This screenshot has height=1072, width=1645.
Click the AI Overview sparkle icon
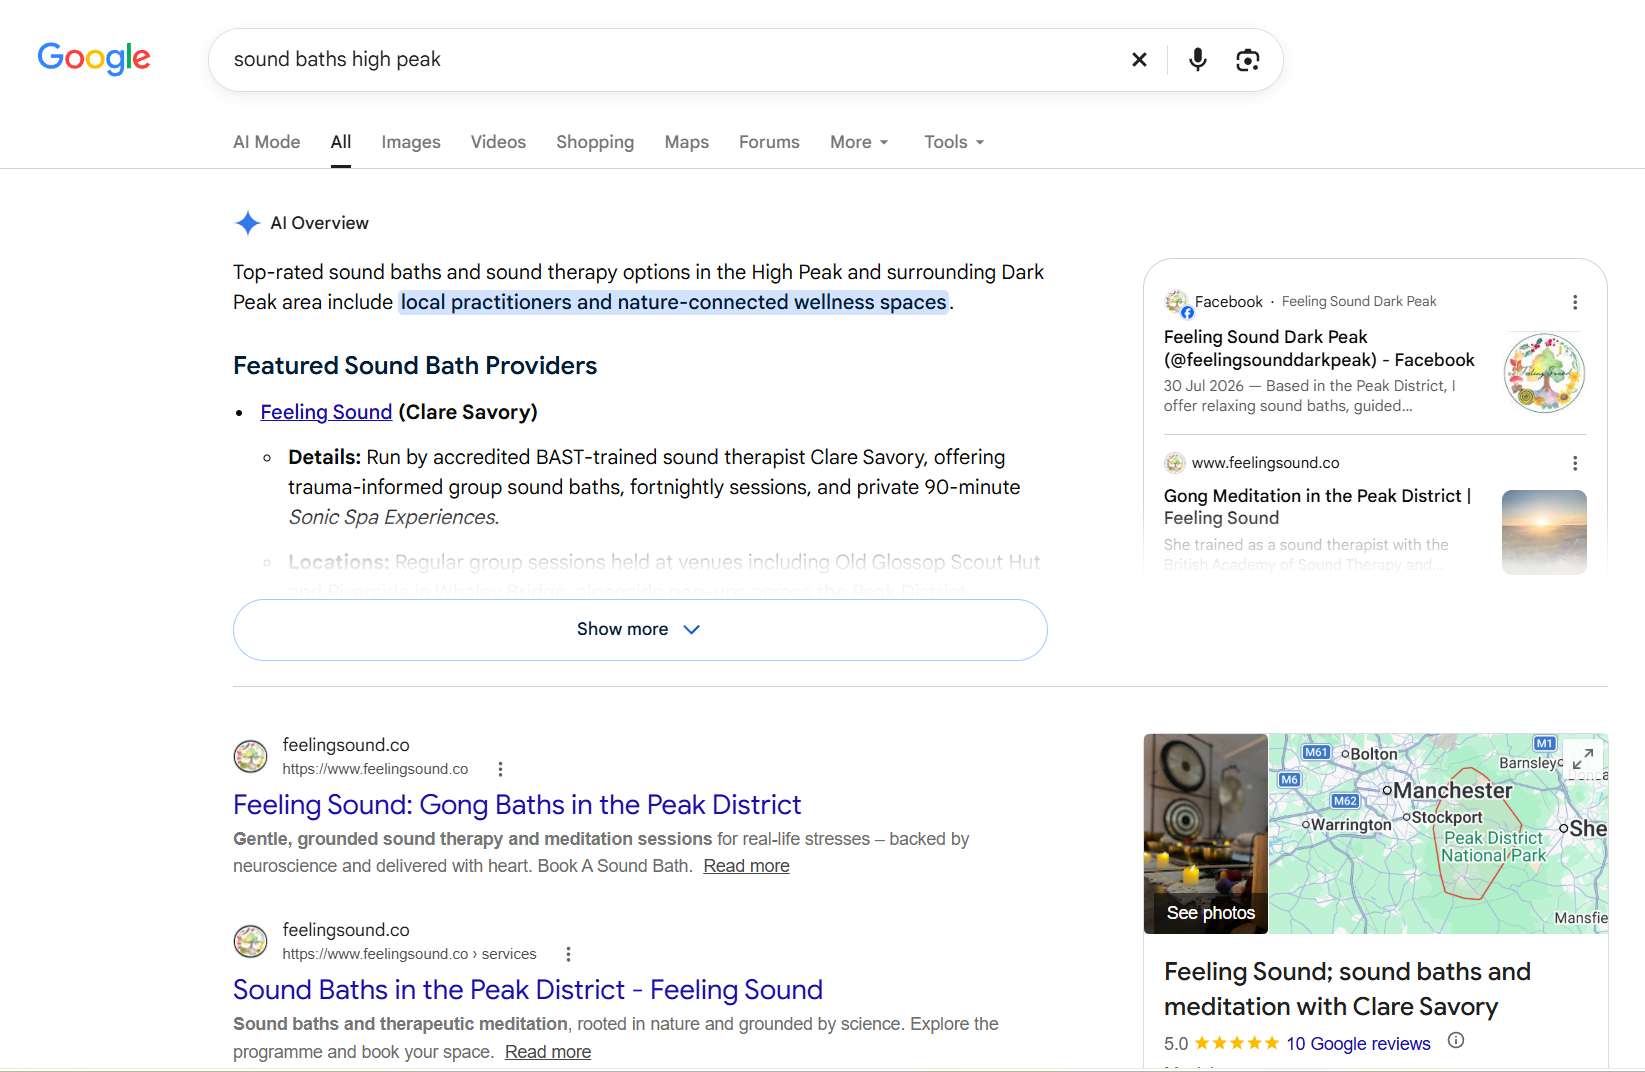pyautogui.click(x=247, y=223)
